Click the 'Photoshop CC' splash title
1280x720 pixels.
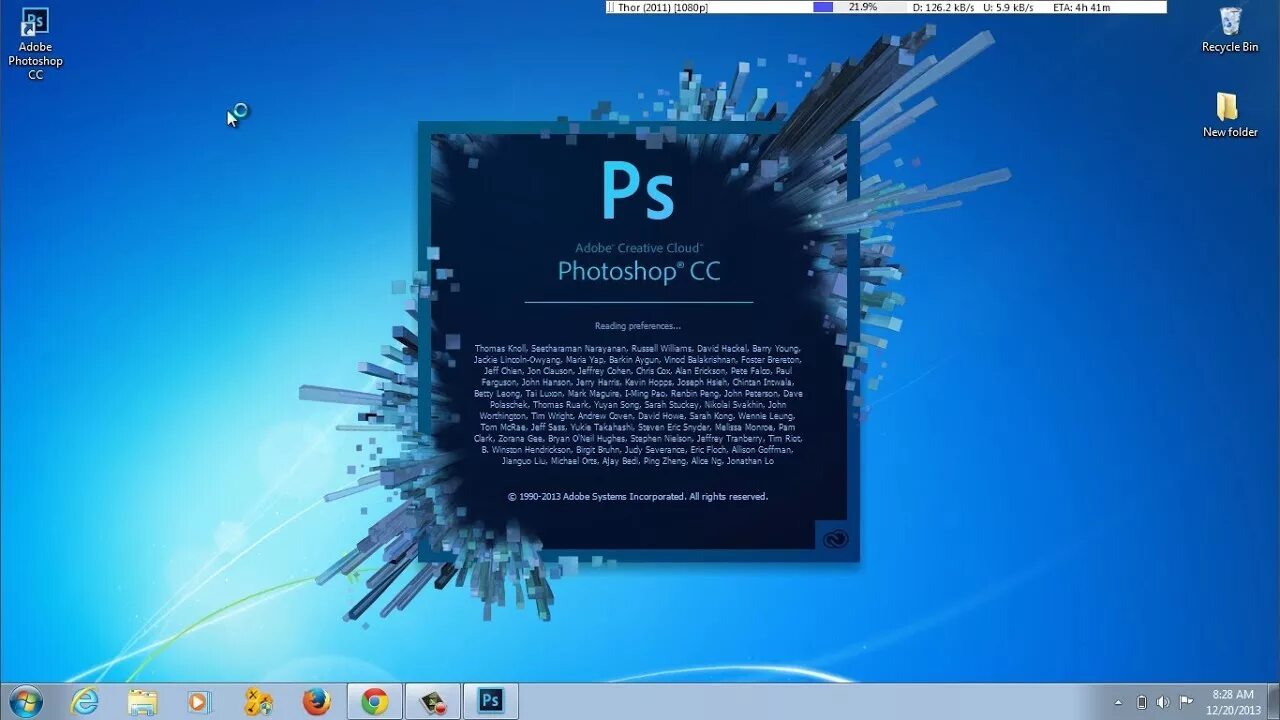click(639, 271)
